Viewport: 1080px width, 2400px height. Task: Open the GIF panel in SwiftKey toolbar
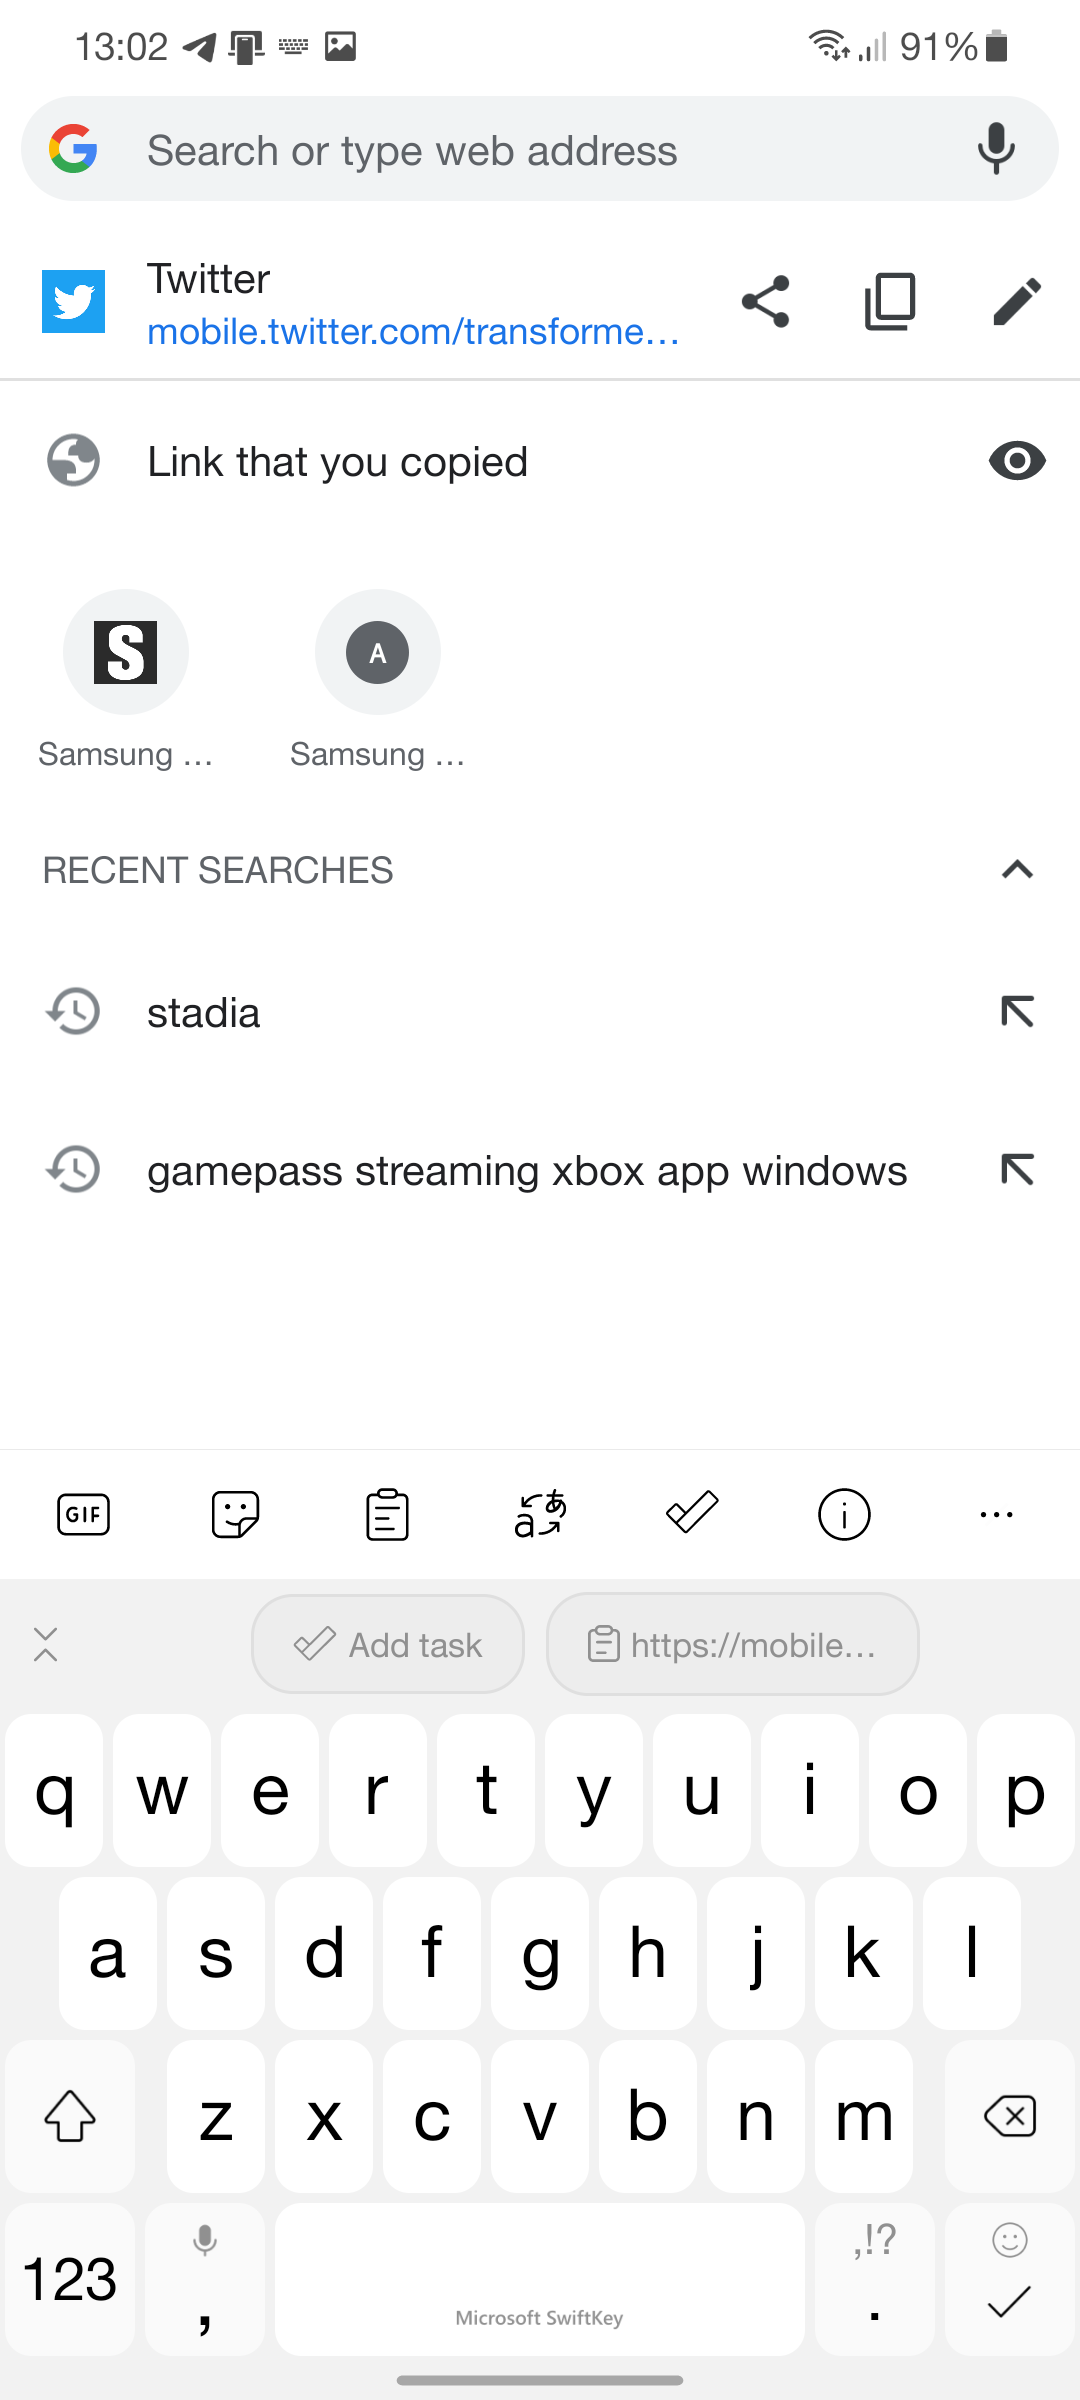point(83,1514)
